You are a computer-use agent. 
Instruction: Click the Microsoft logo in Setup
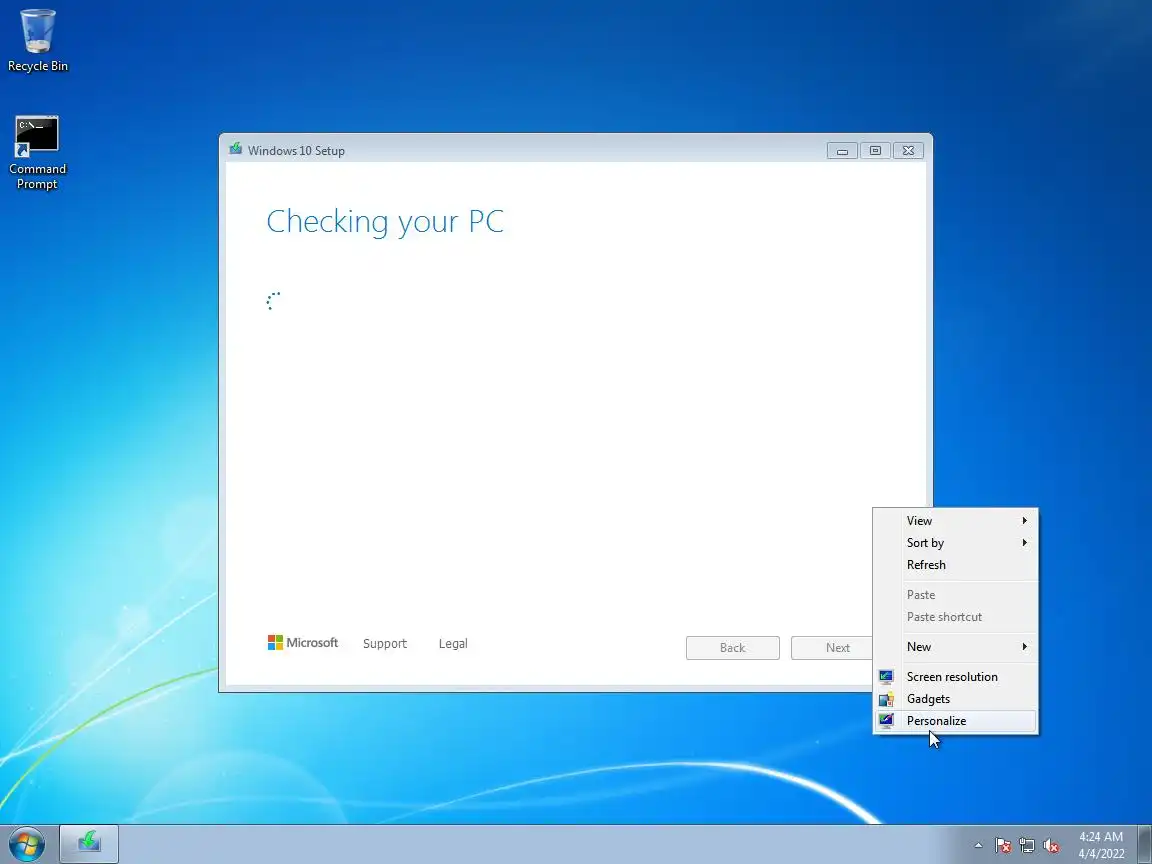point(303,643)
